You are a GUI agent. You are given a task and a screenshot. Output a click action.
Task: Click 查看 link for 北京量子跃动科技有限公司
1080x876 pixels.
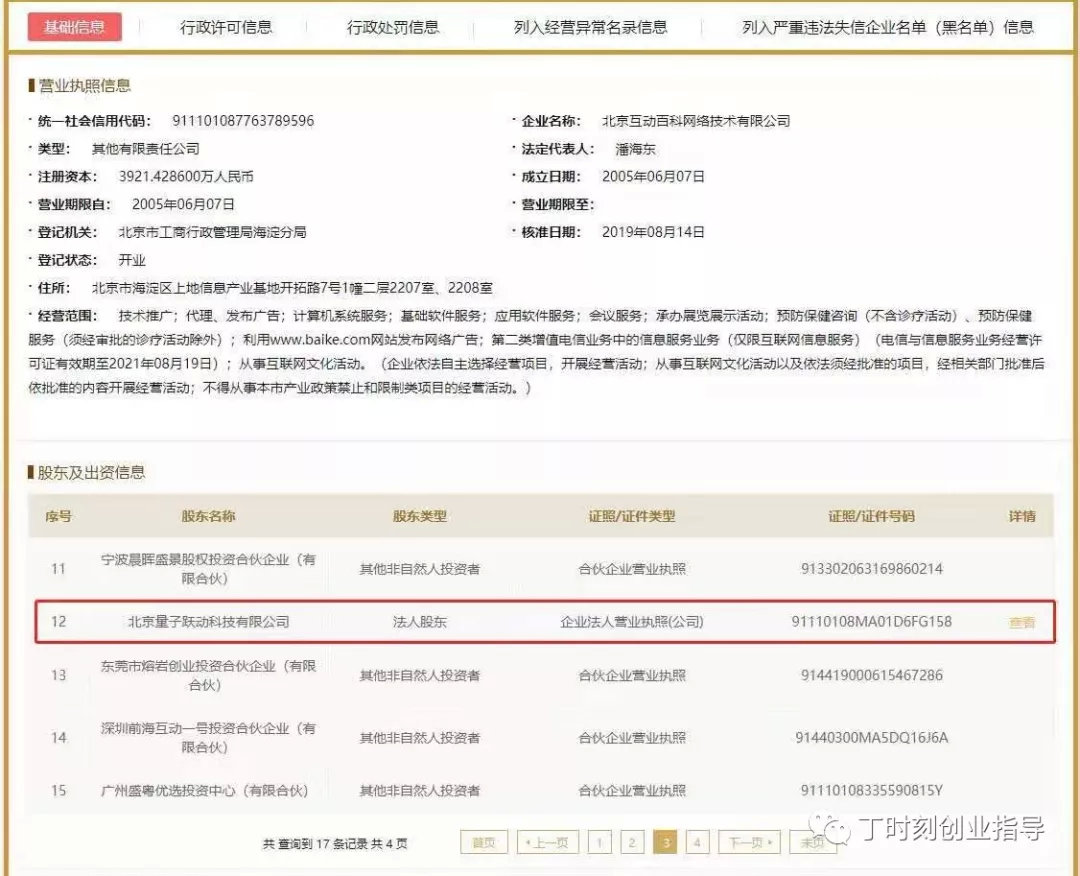[x=1021, y=622]
